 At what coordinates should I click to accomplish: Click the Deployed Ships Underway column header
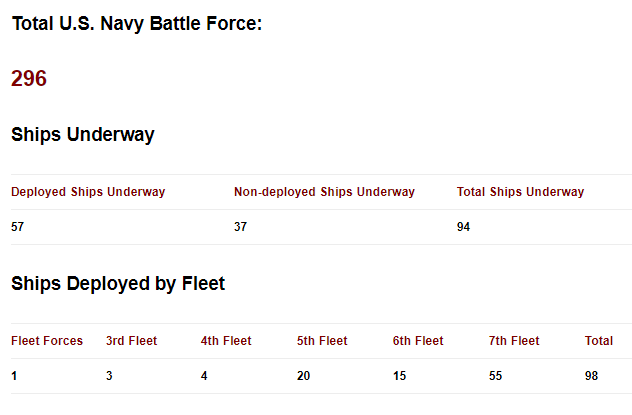88,192
